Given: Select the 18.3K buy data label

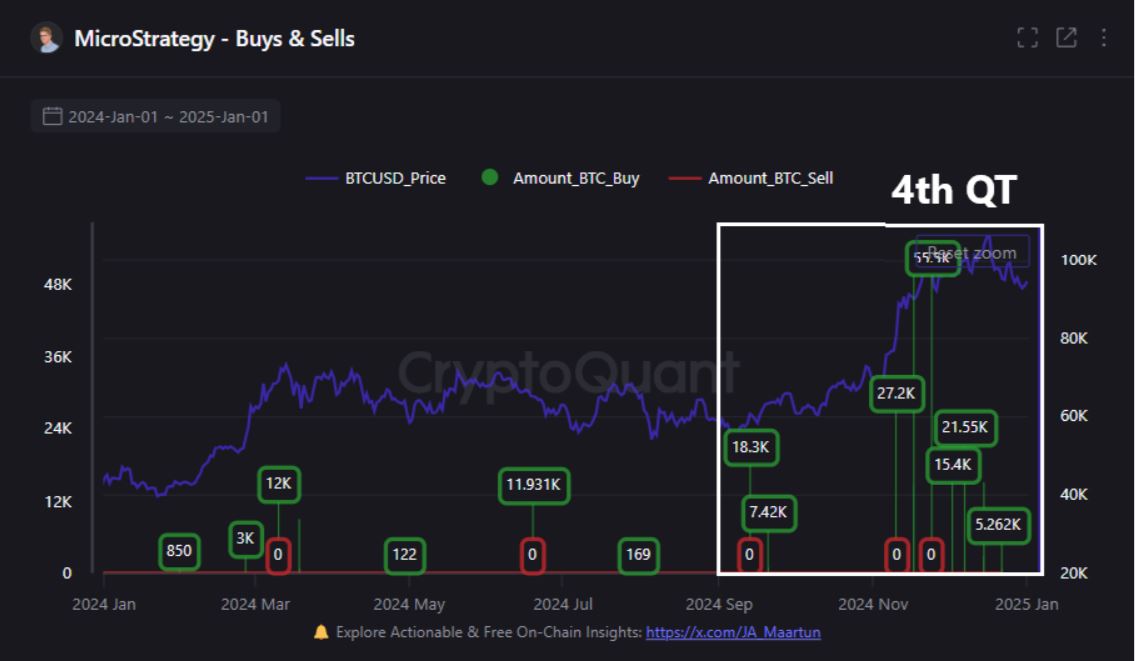Looking at the screenshot, I should [x=751, y=447].
